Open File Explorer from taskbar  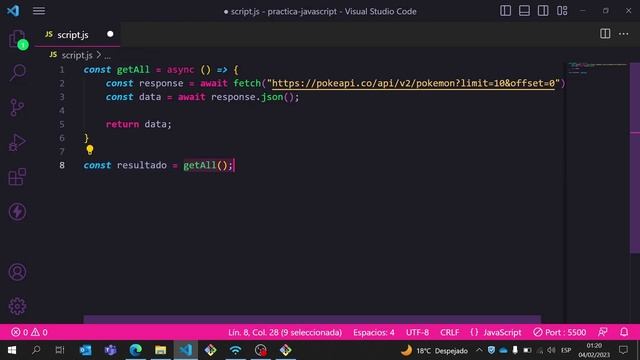[x=160, y=350]
